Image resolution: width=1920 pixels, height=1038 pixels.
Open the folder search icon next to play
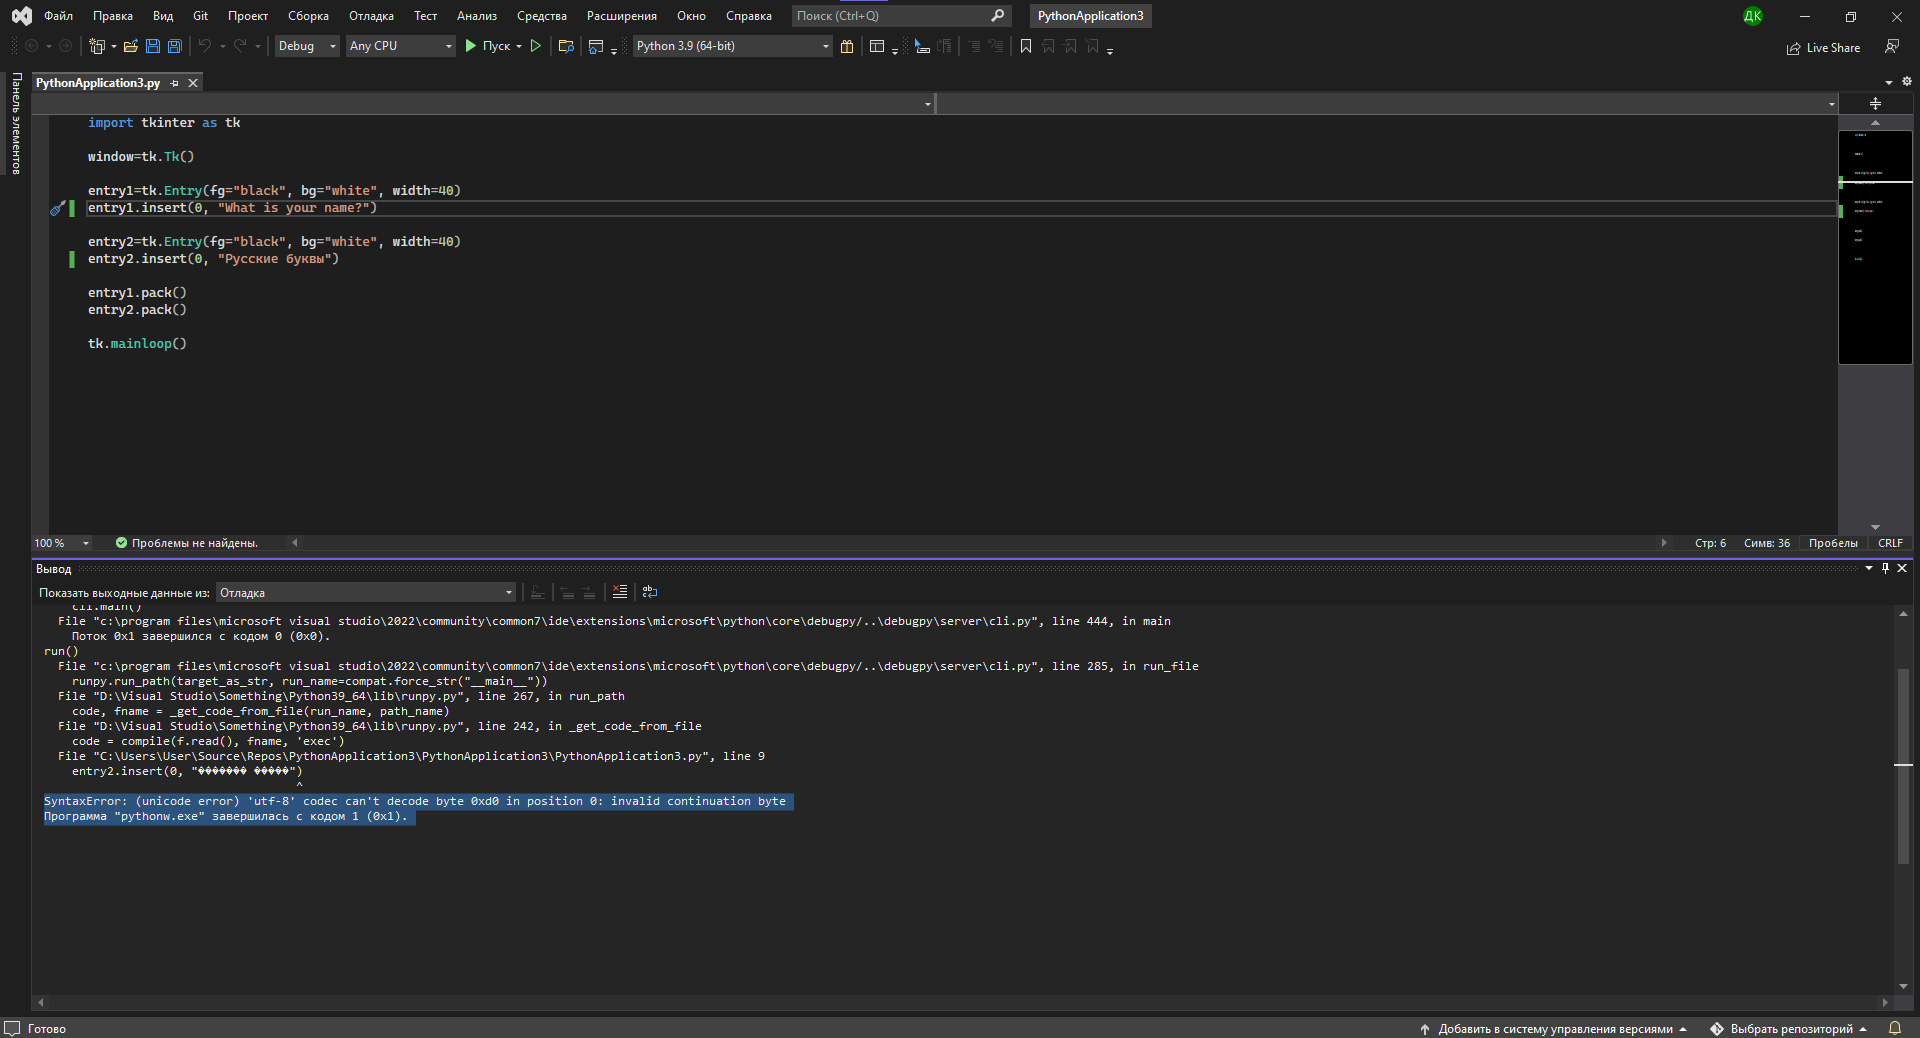[566, 46]
